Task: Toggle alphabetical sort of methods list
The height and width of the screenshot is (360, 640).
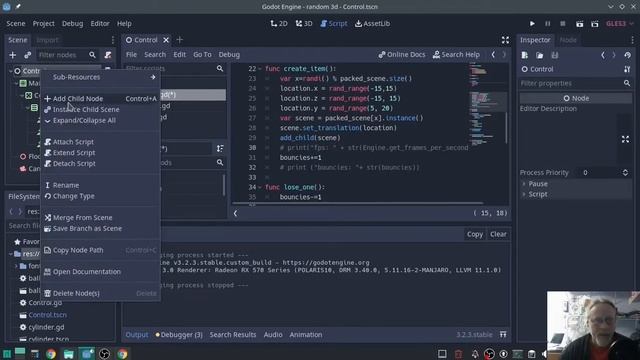Action: 220,149
